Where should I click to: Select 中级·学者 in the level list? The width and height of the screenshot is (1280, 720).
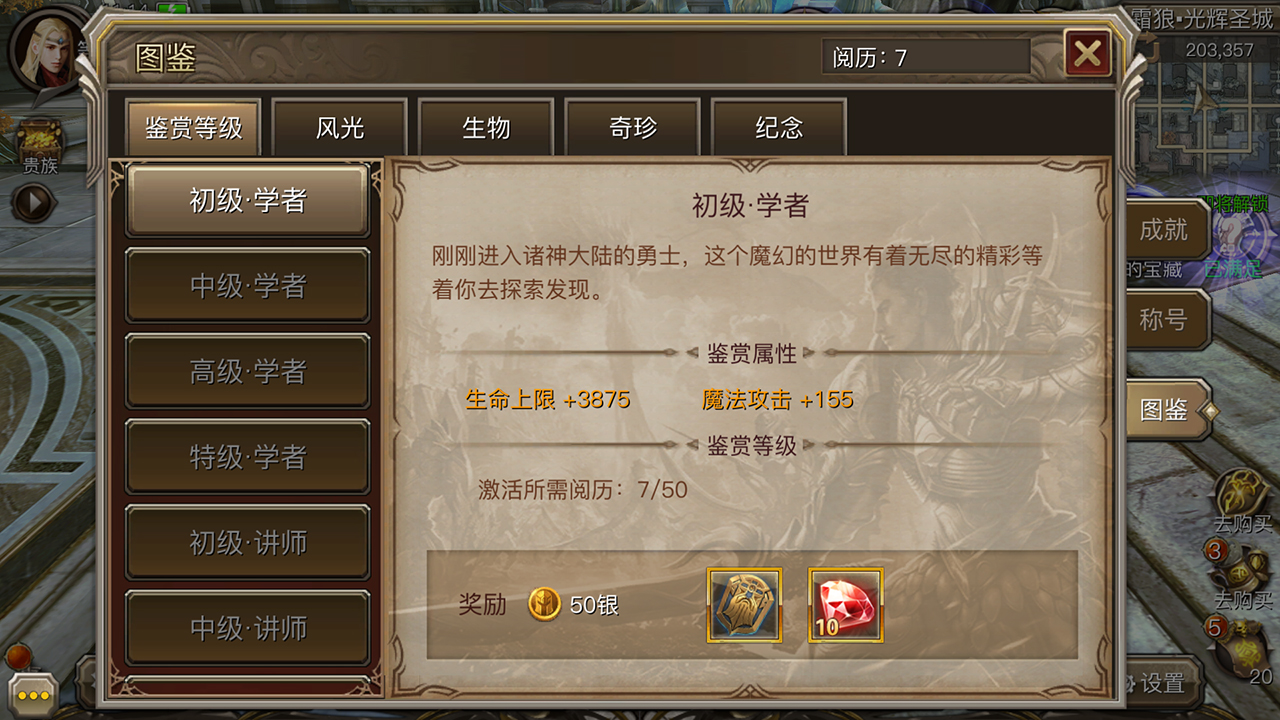248,286
